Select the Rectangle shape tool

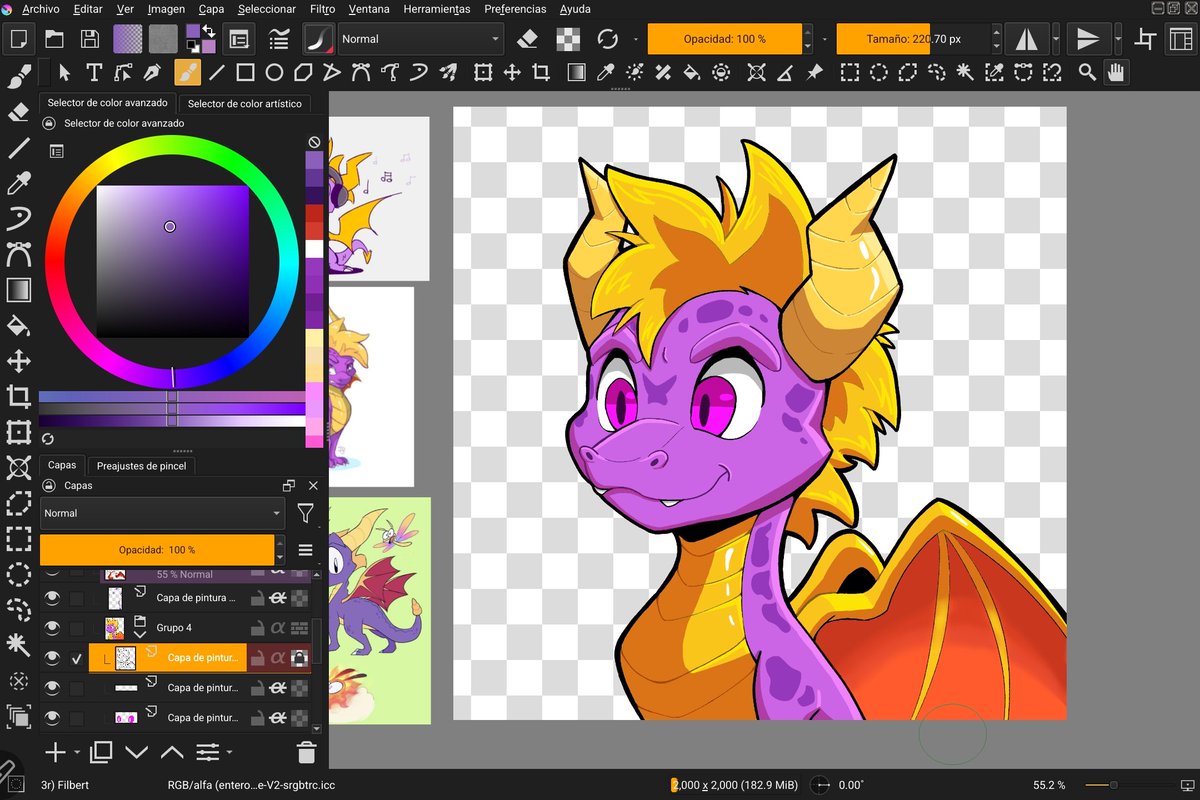244,72
